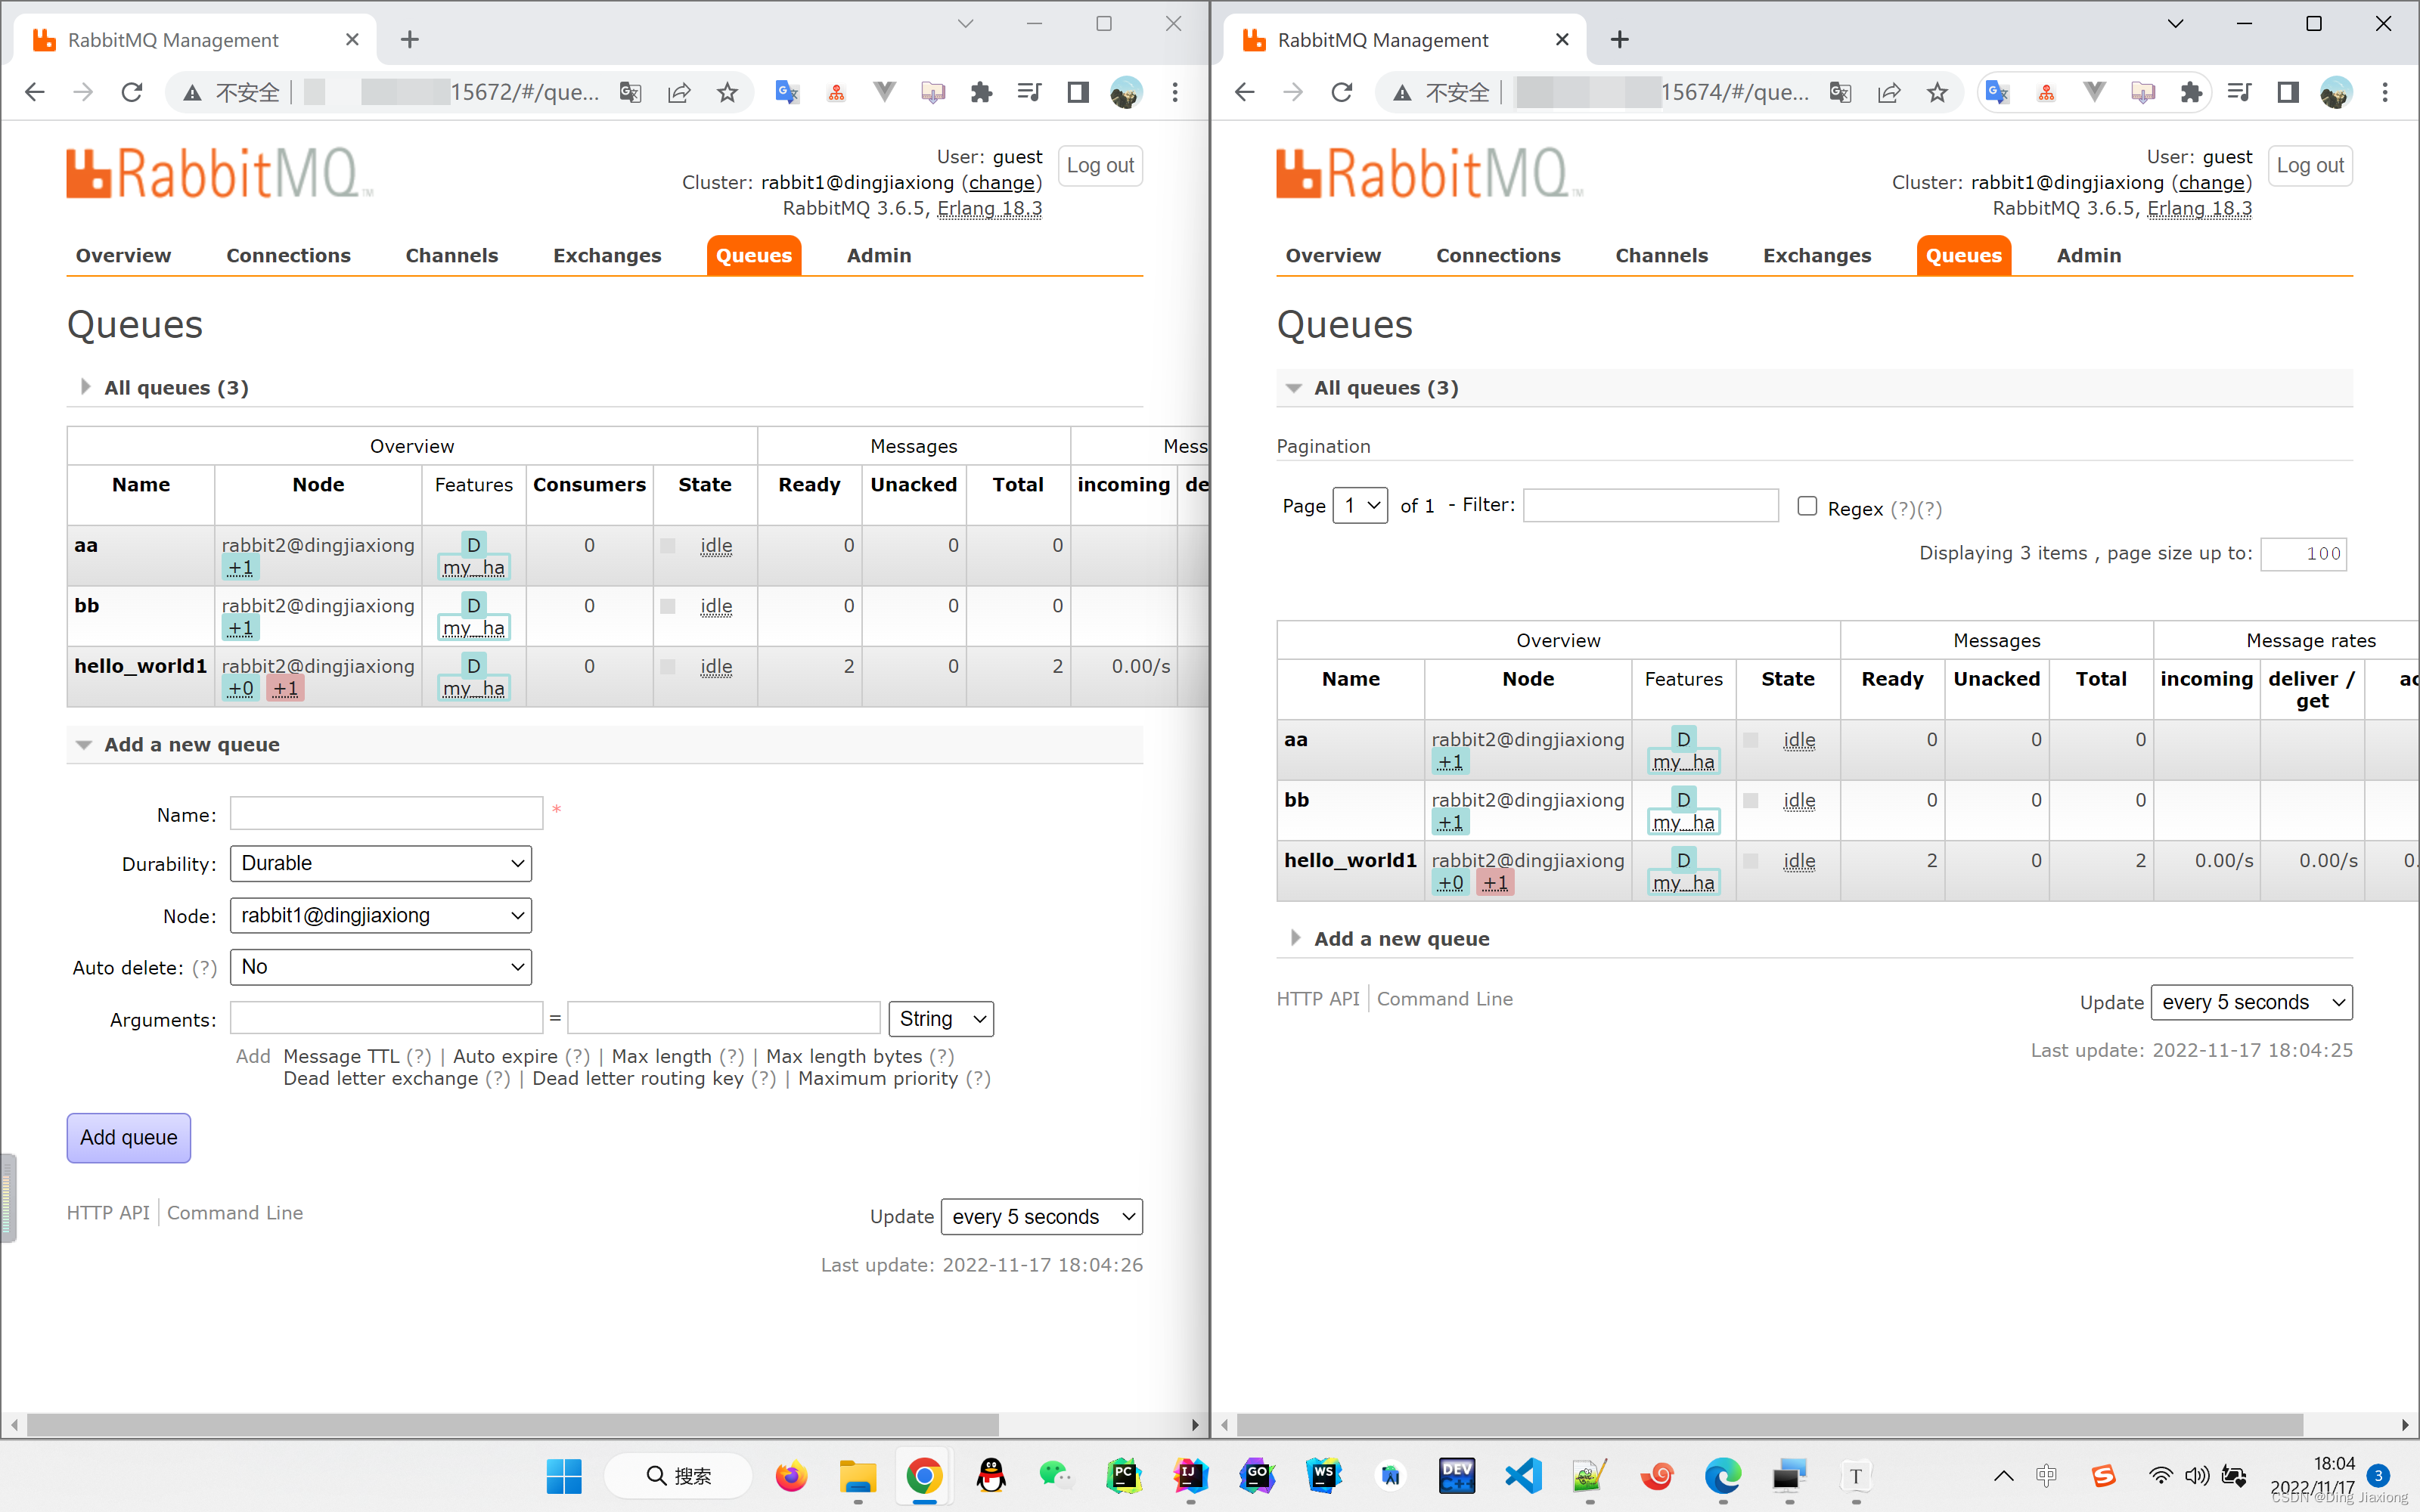This screenshot has width=2420, height=1512.
Task: Open HTTP API link in right window
Action: (1318, 999)
